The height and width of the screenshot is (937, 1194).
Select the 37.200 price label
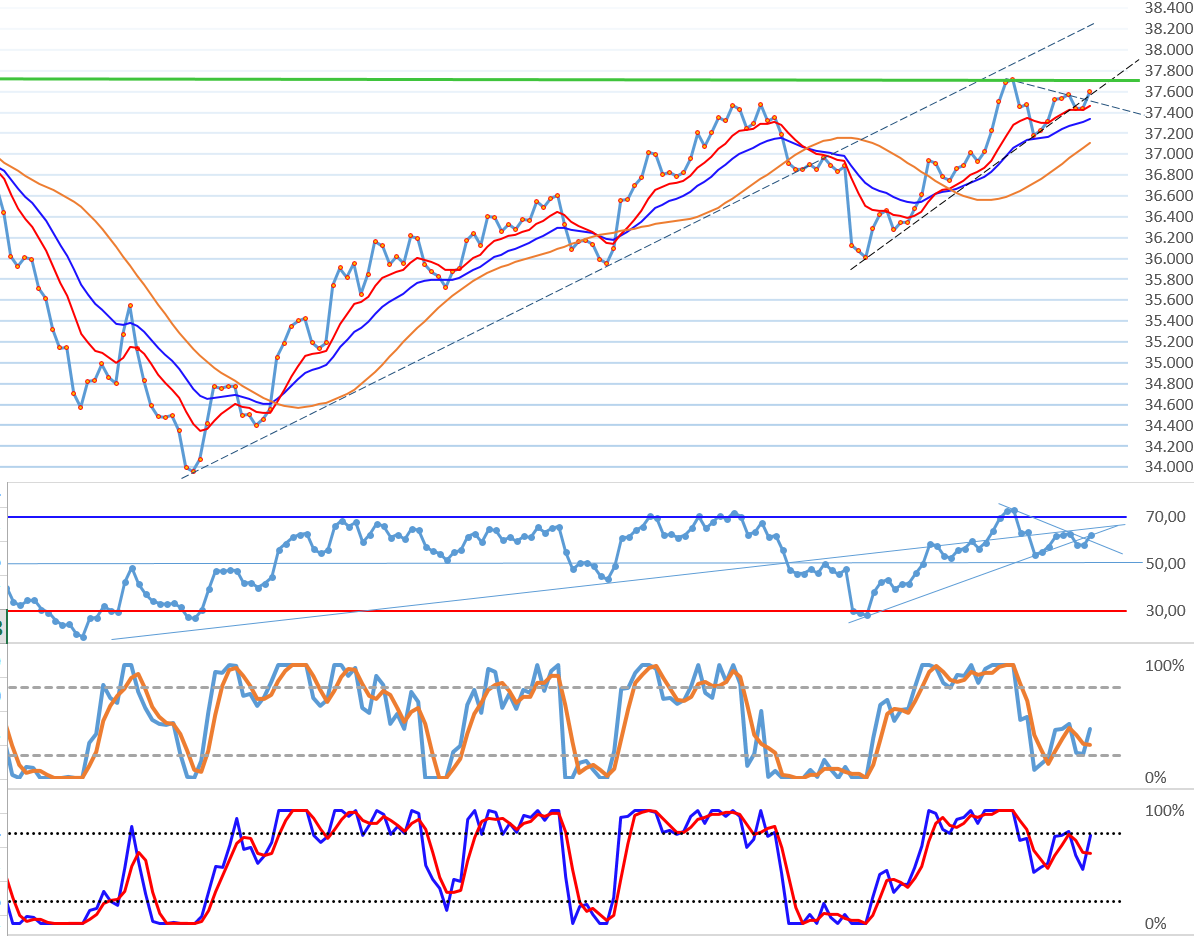[x=1169, y=133]
